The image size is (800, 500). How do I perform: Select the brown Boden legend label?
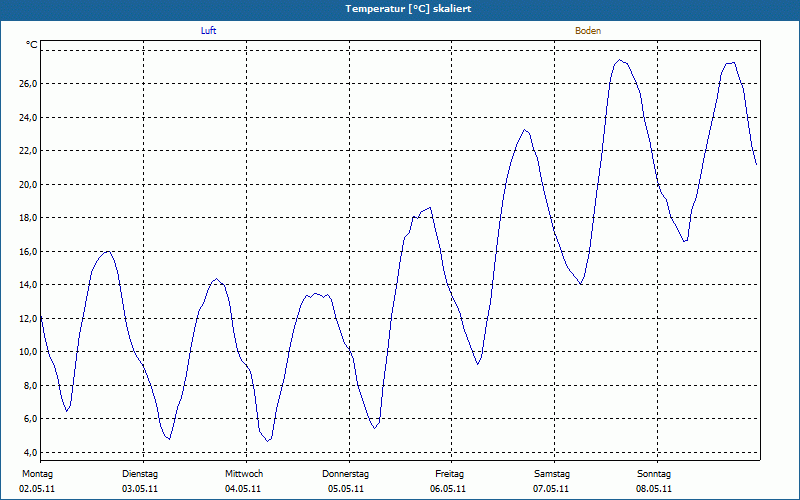588,31
